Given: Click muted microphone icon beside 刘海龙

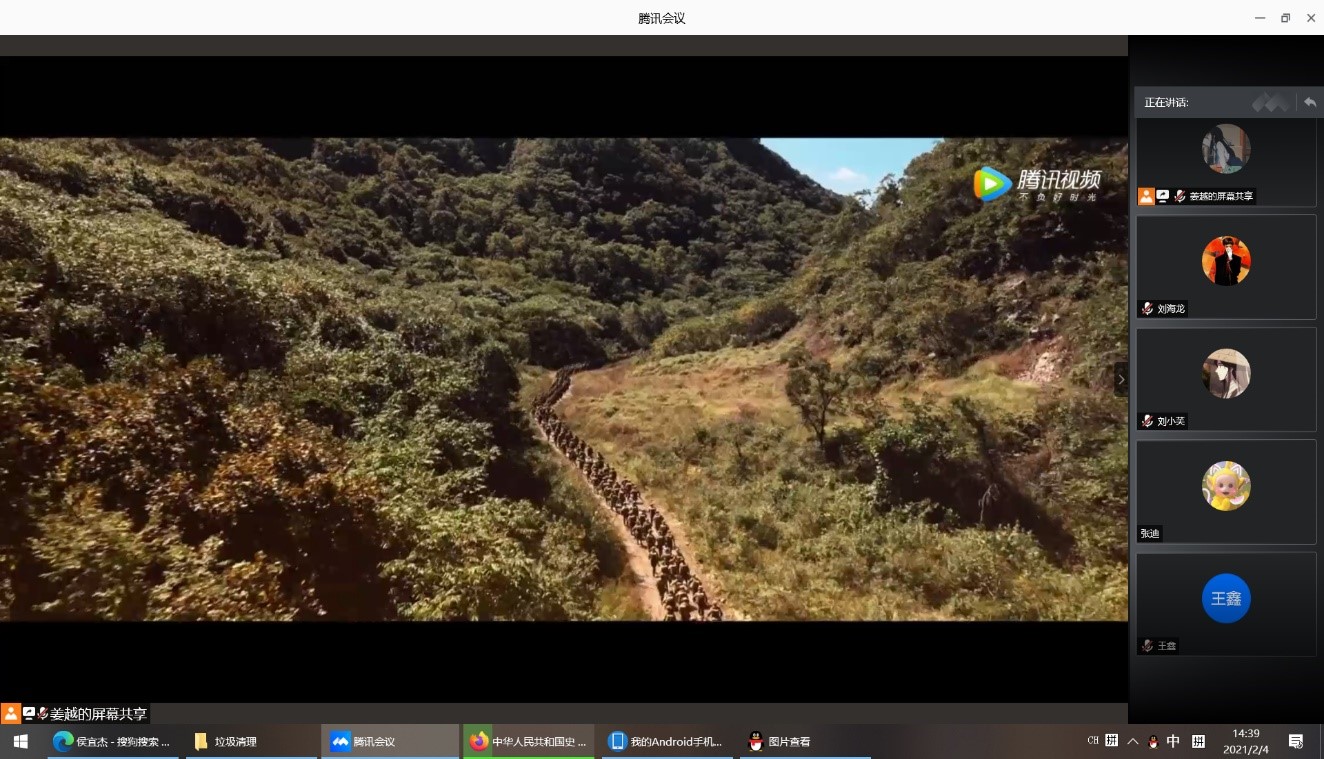Looking at the screenshot, I should coord(1147,309).
